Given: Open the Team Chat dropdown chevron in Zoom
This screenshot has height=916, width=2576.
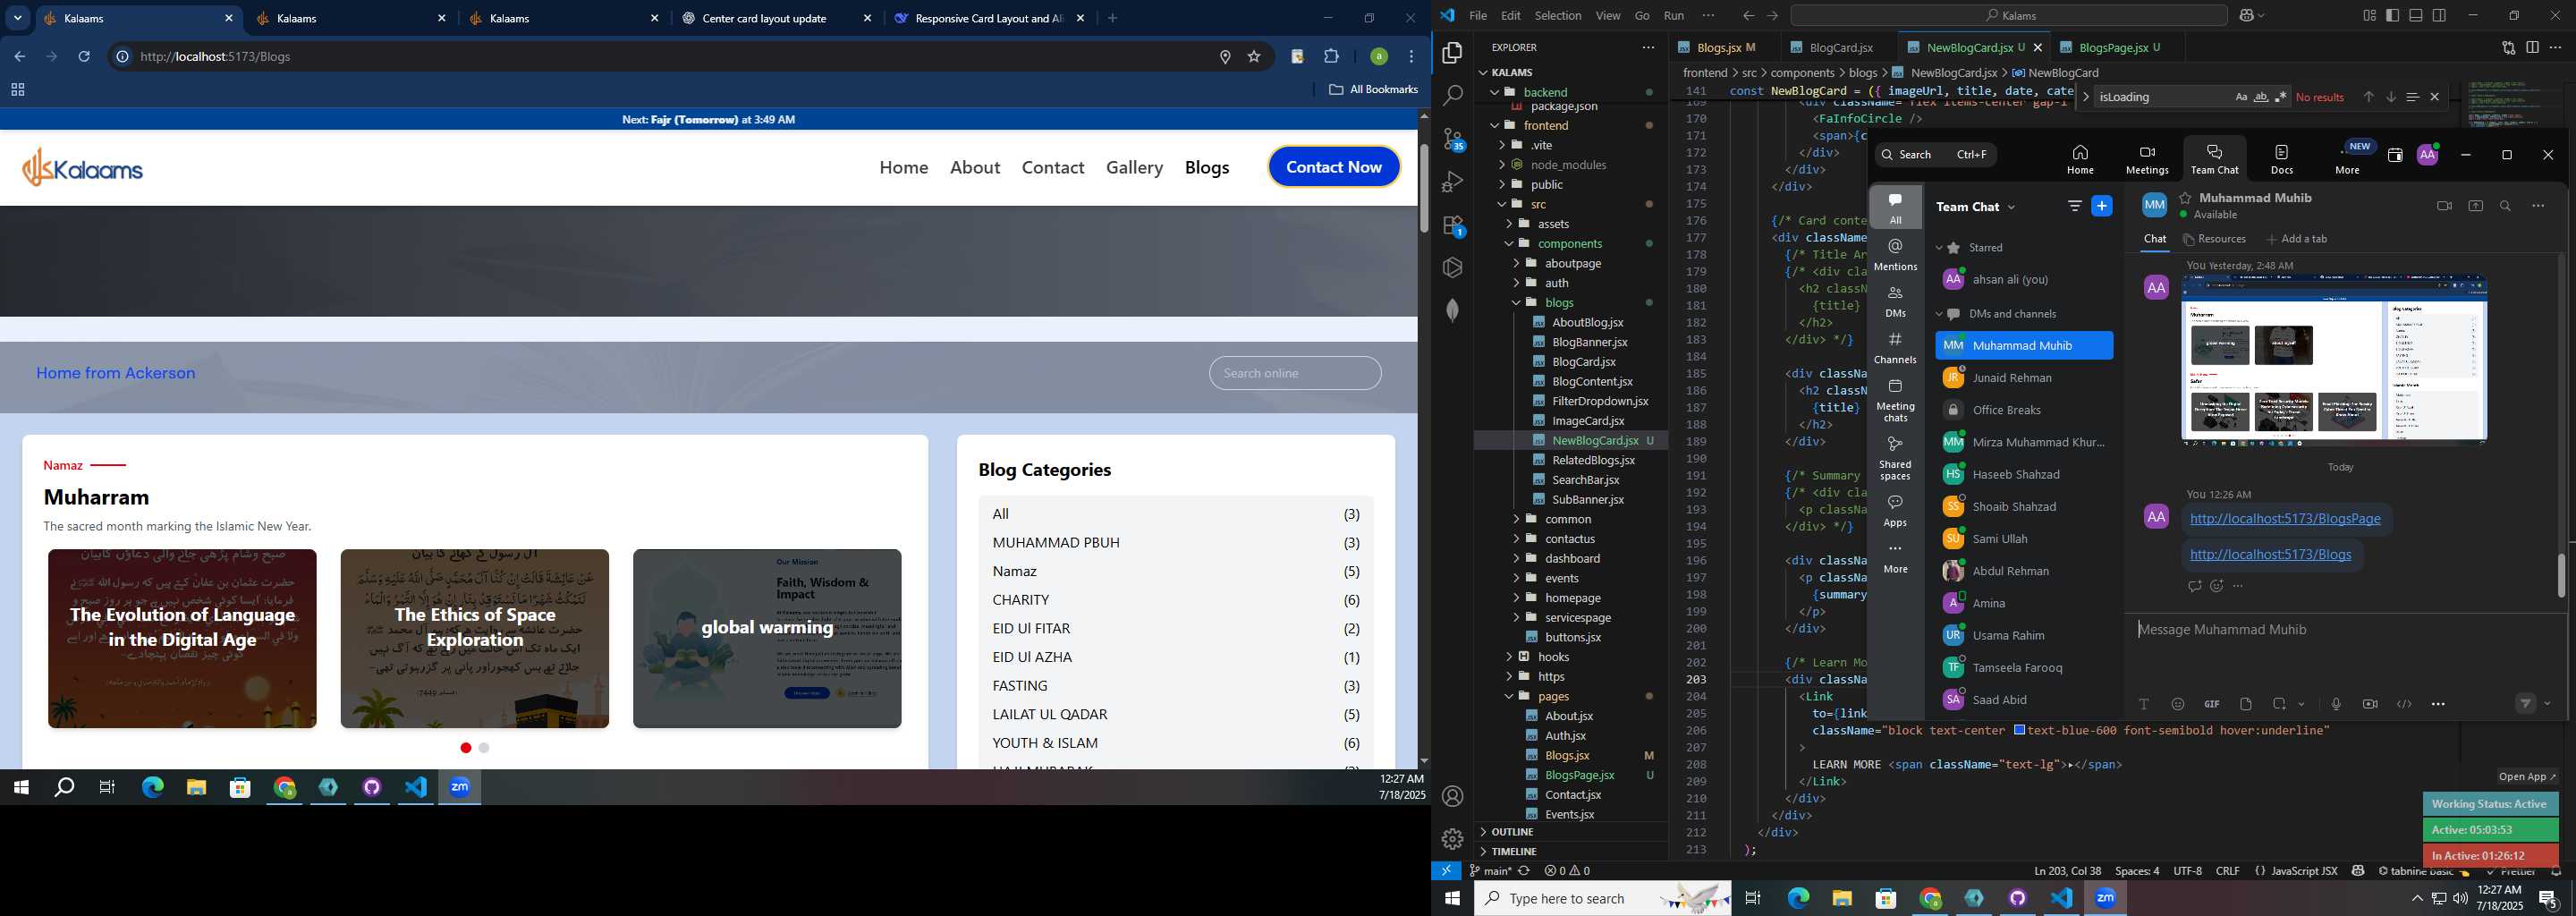Looking at the screenshot, I should [x=2011, y=207].
